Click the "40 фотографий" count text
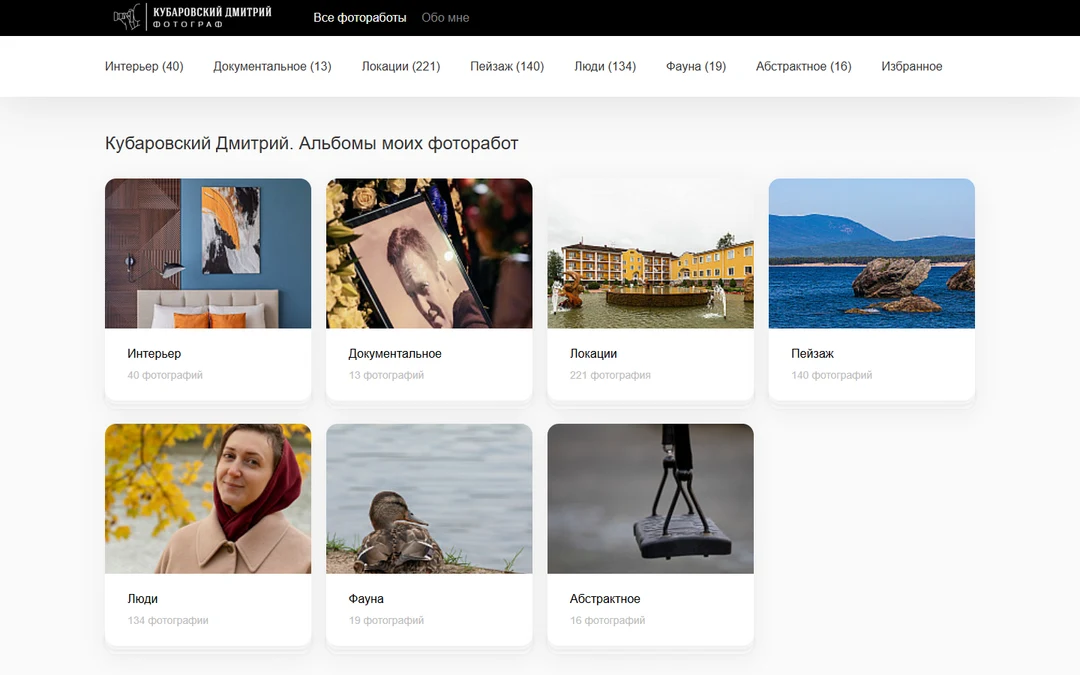Viewport: 1080px width, 675px height. point(165,375)
